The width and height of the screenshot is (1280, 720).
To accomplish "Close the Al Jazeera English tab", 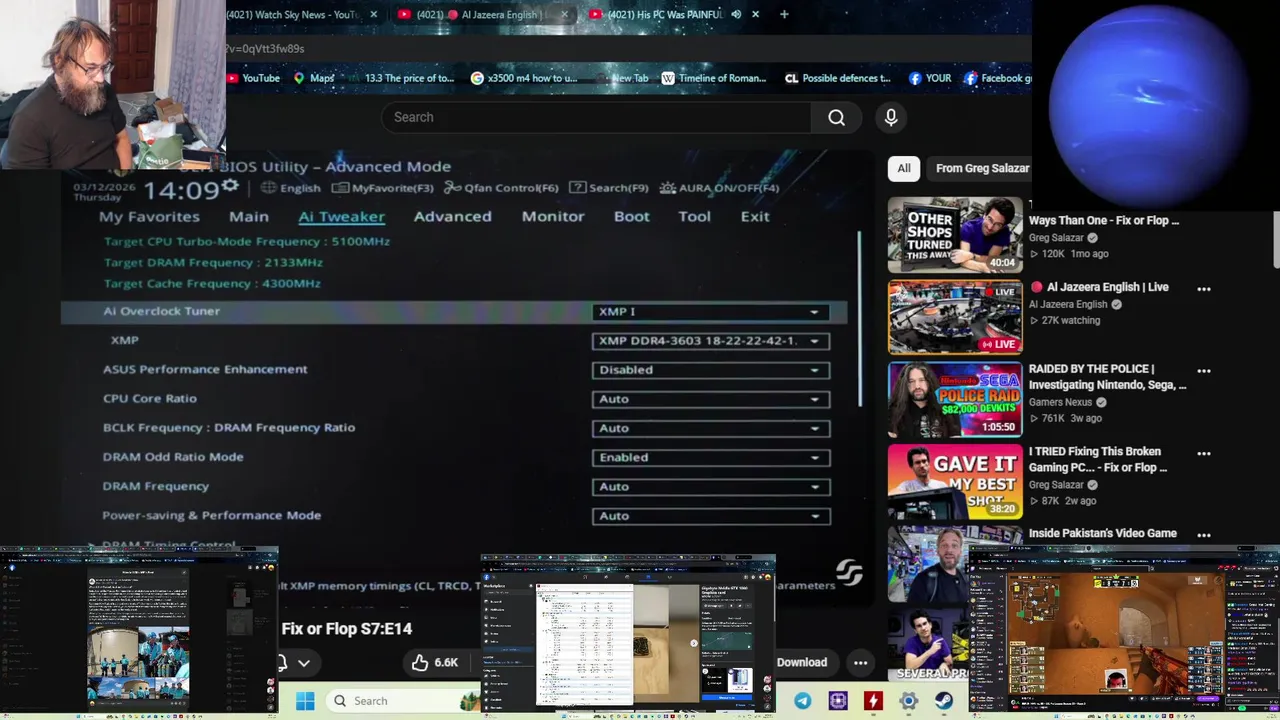I will [564, 15].
